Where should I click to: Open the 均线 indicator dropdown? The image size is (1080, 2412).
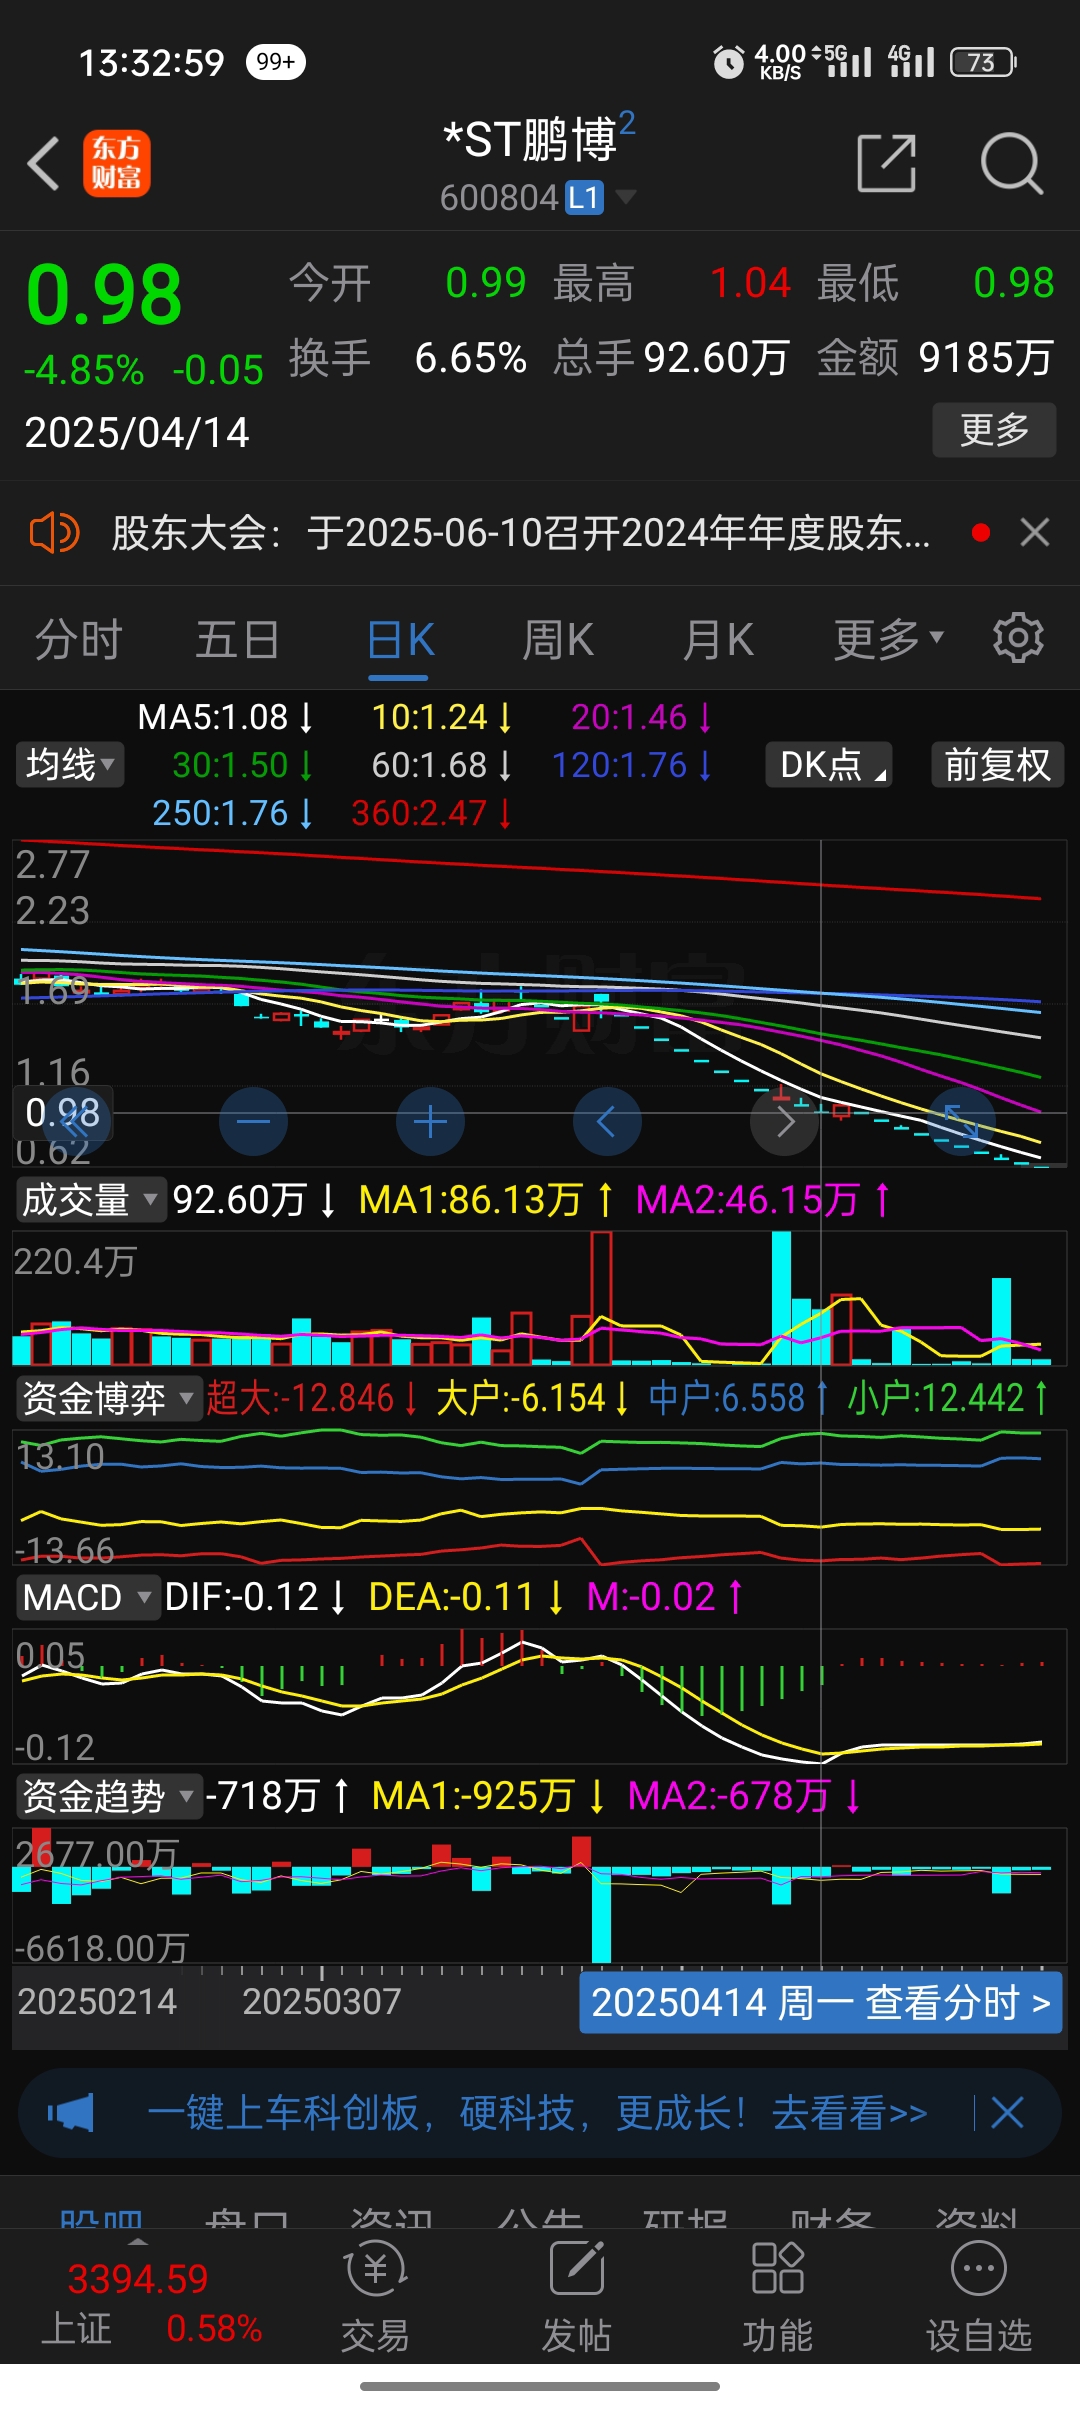[70, 765]
